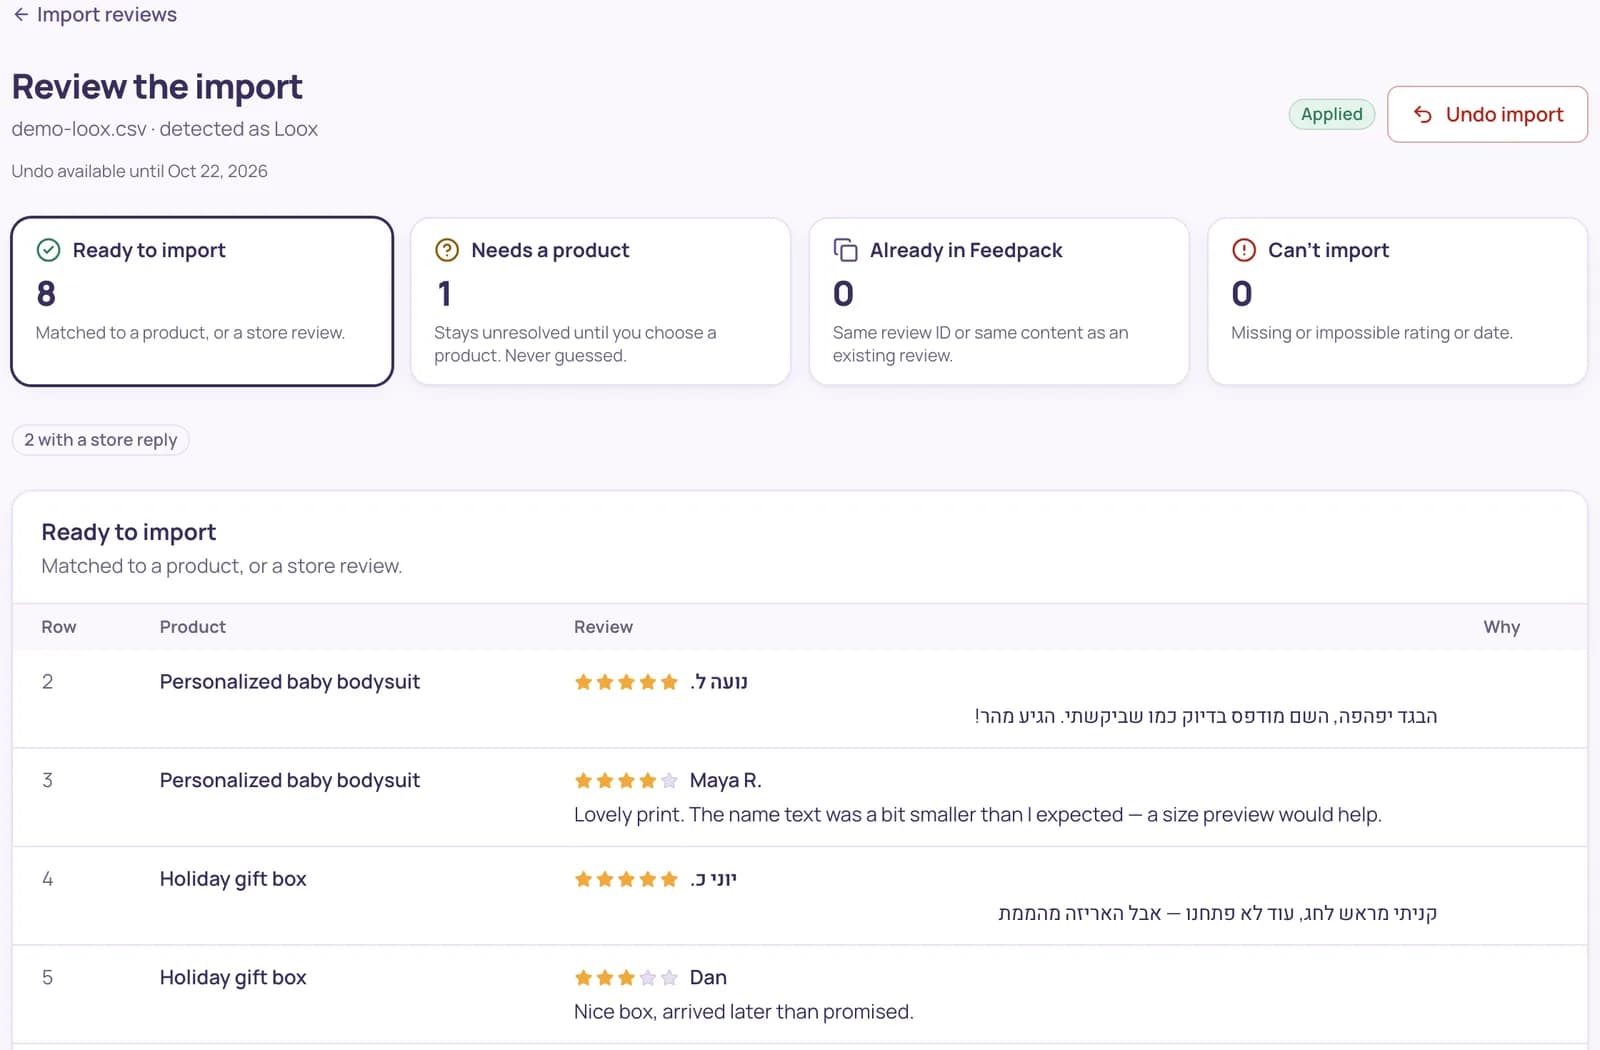The image size is (1600, 1050).
Task: Click Personalized baby bodysuit in row 3
Action: (290, 780)
